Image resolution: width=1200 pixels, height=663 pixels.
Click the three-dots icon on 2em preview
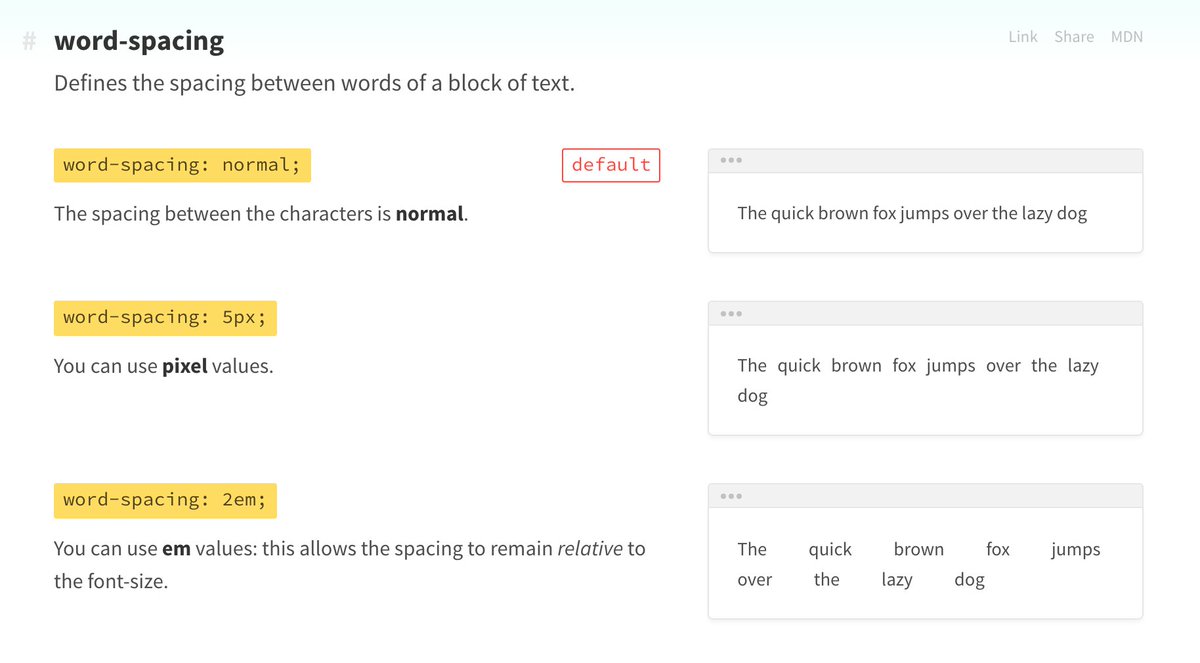[731, 496]
